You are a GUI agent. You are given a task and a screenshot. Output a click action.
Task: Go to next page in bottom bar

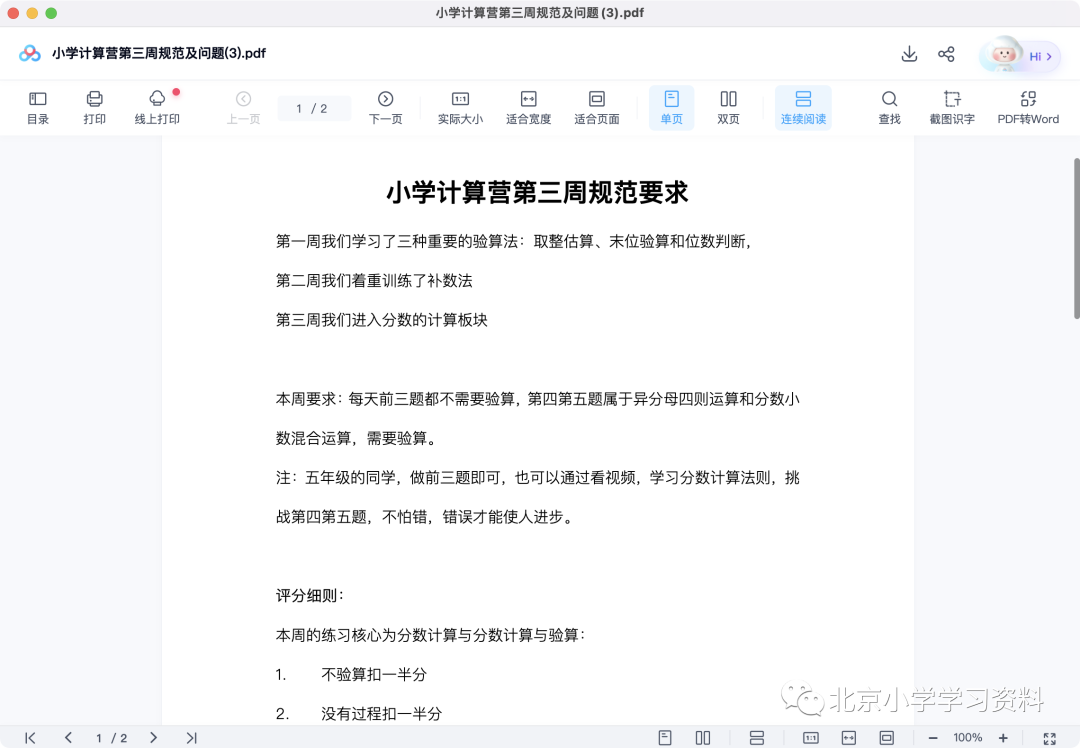point(153,738)
